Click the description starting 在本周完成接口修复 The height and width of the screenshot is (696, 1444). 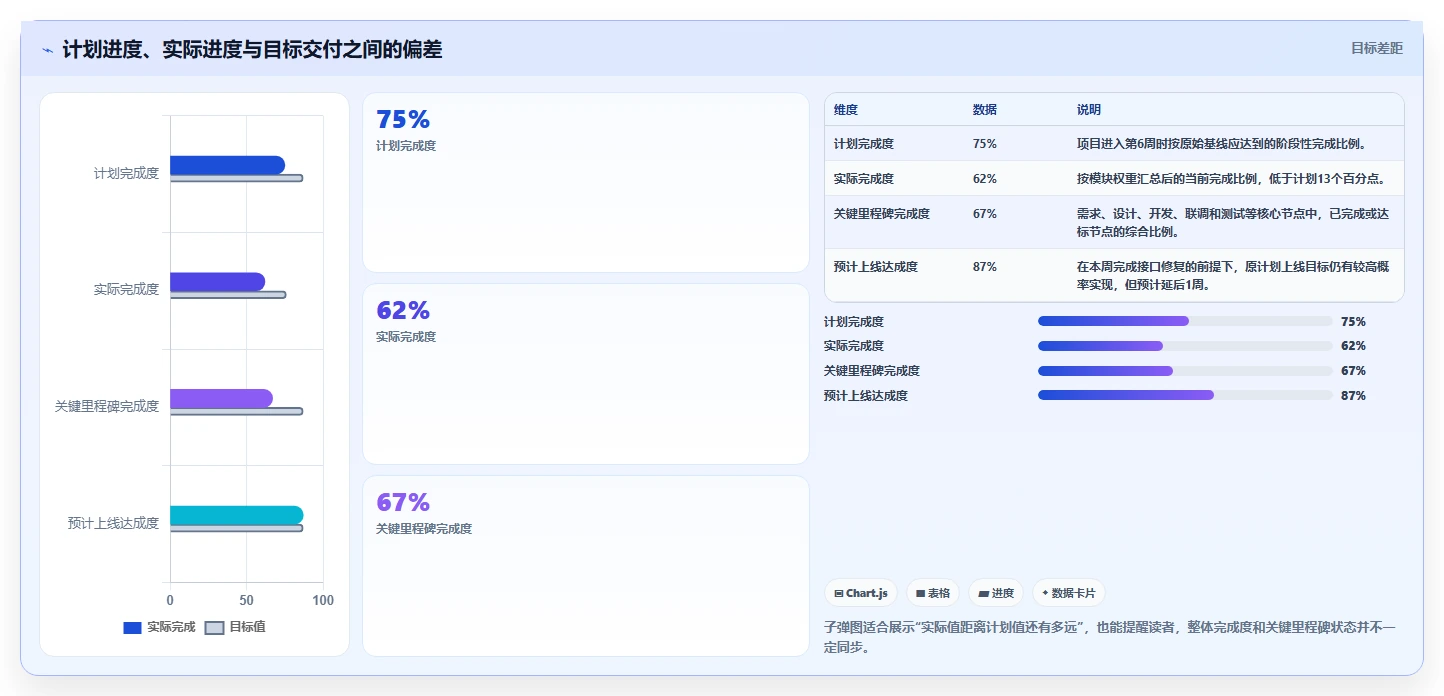(x=1233, y=276)
